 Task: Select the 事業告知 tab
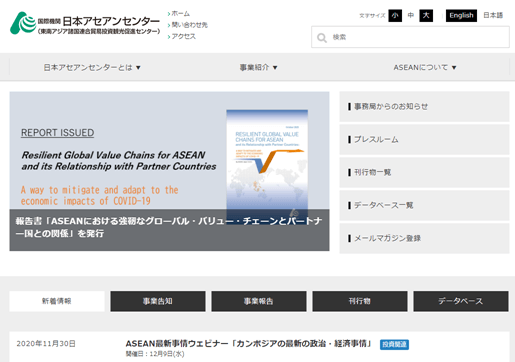click(x=158, y=301)
